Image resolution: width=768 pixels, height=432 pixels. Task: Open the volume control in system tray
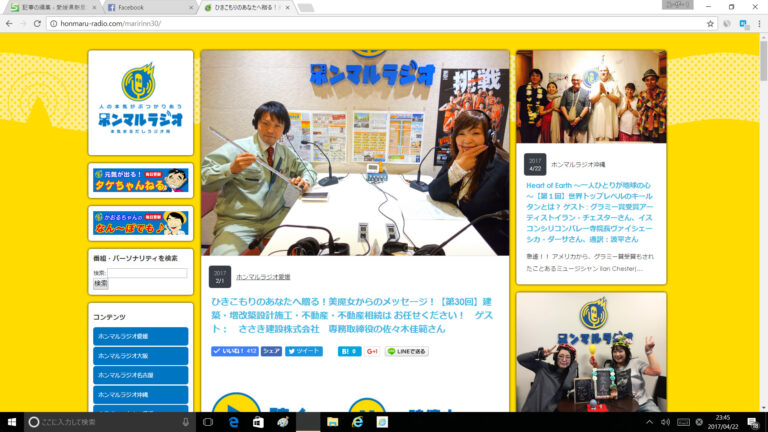pos(665,422)
